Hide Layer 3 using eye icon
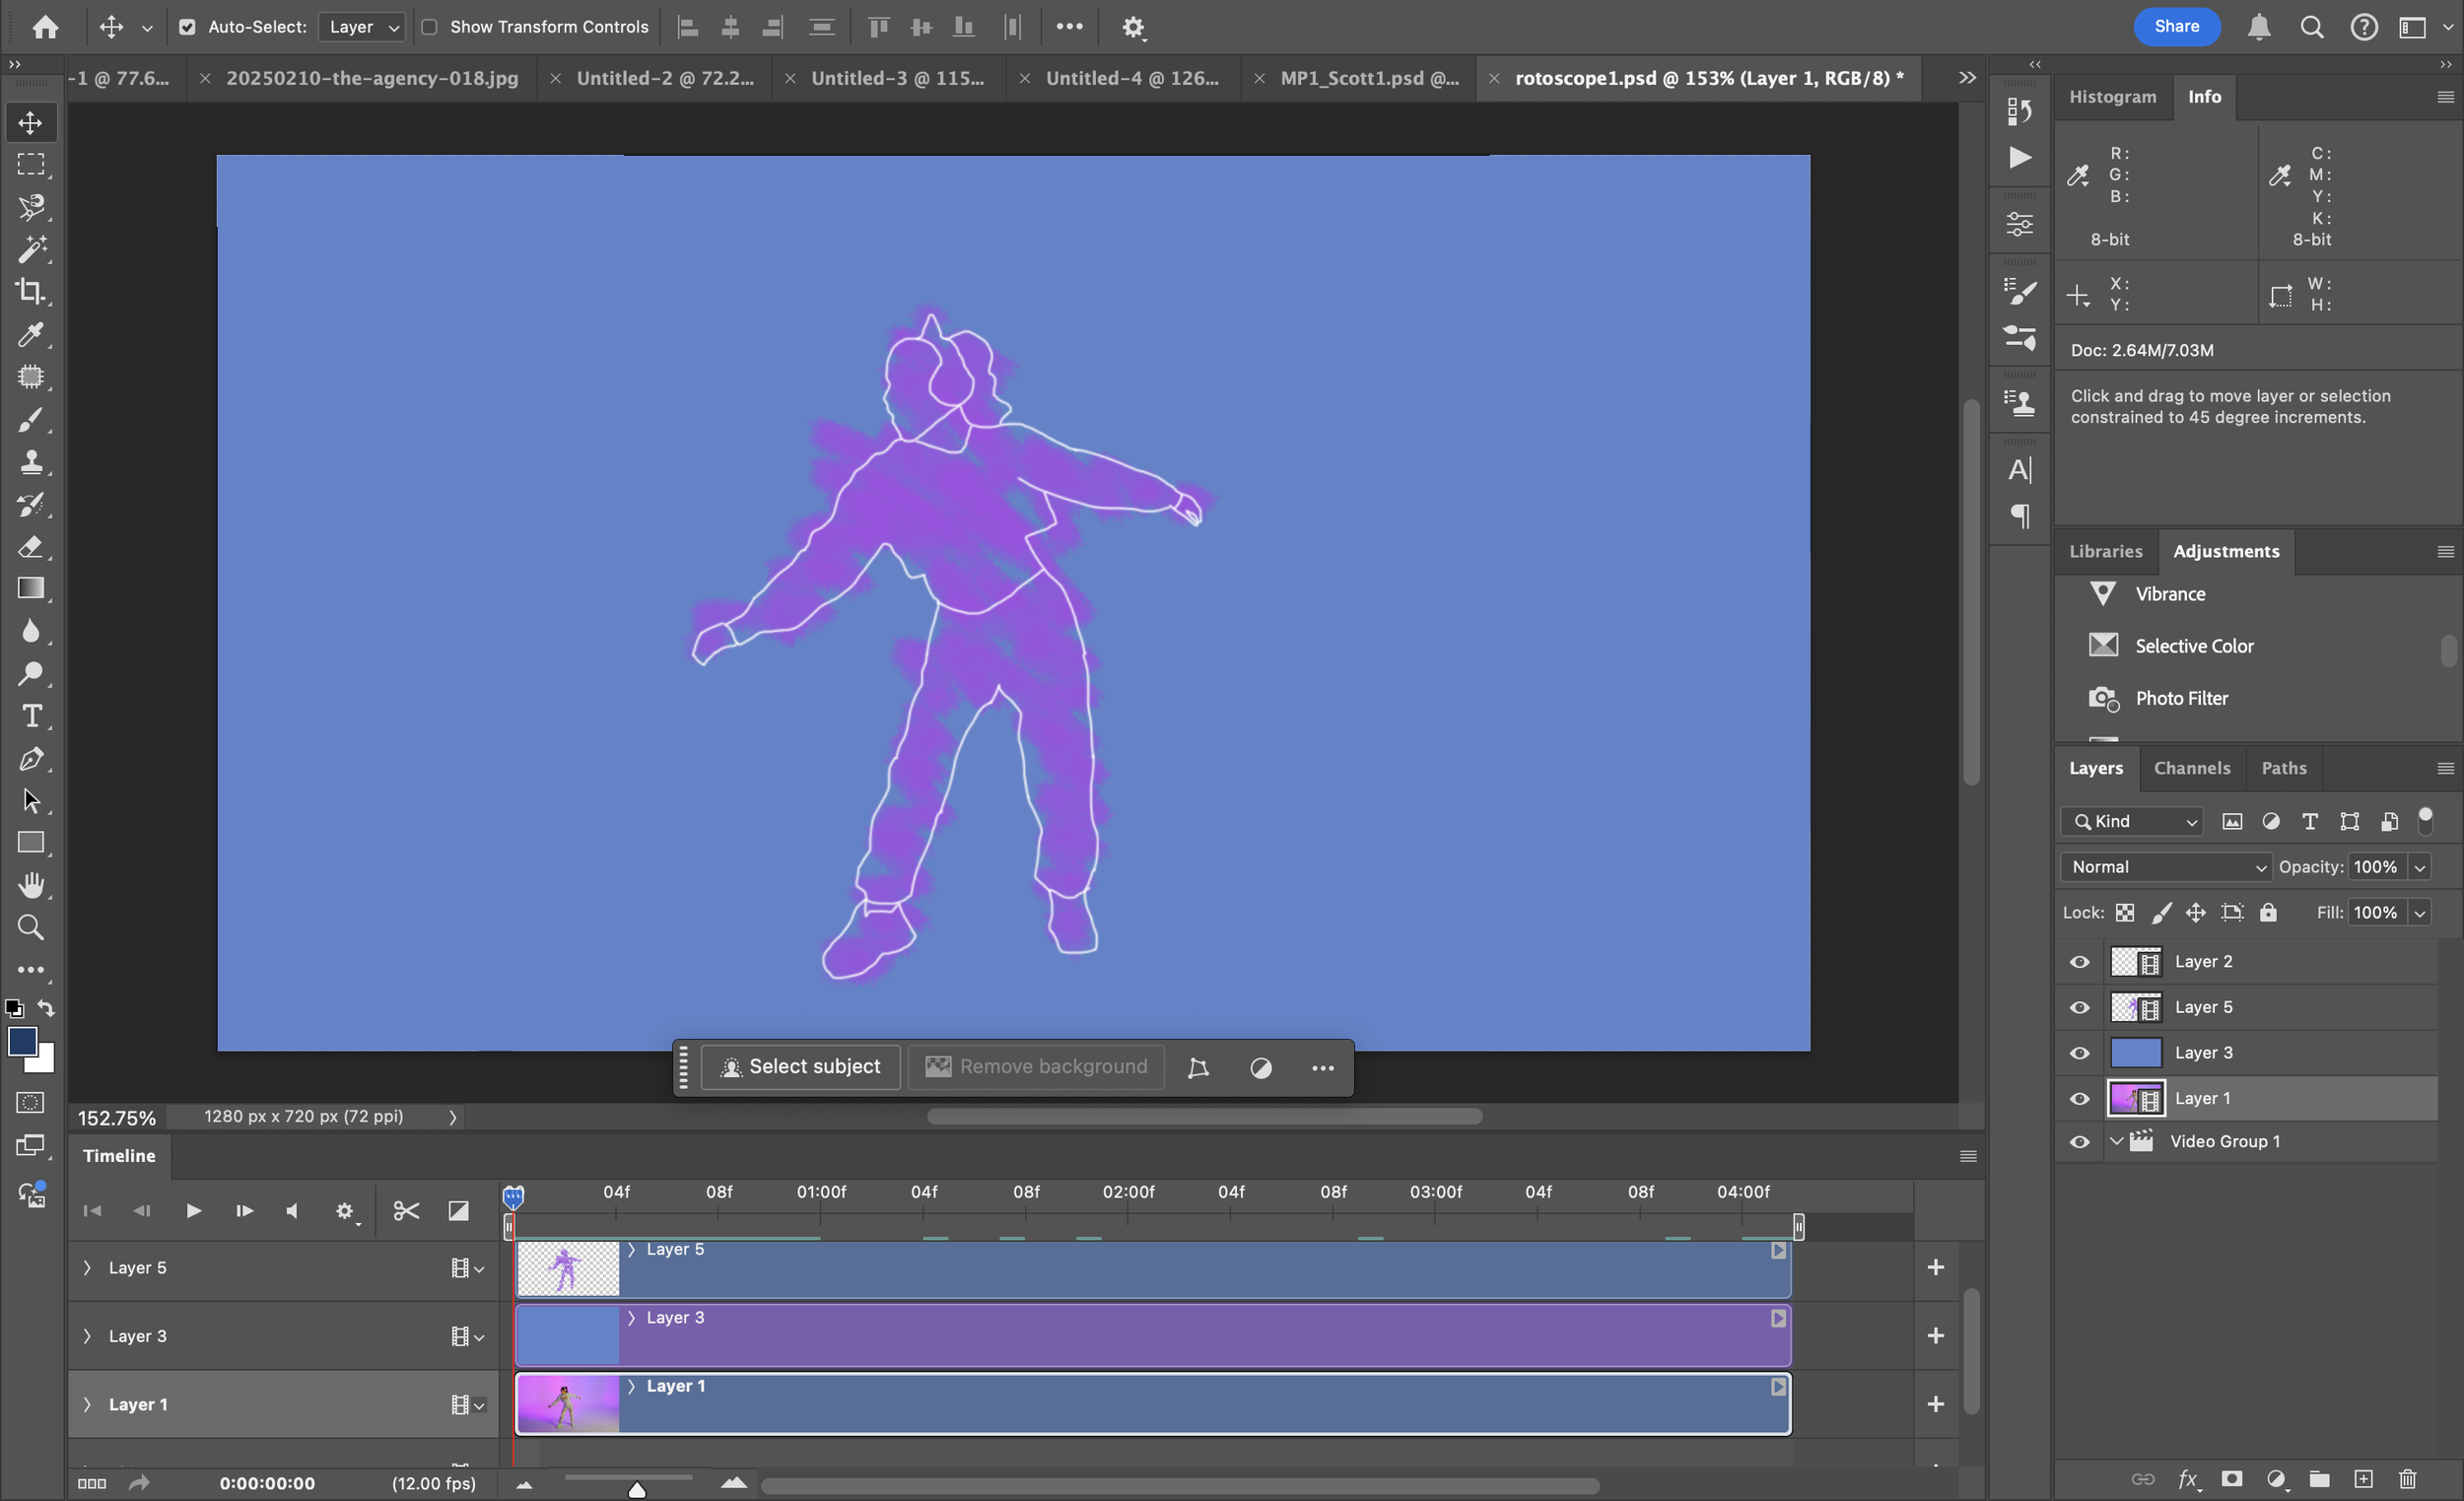Viewport: 2464px width, 1501px height. pos(2079,1053)
